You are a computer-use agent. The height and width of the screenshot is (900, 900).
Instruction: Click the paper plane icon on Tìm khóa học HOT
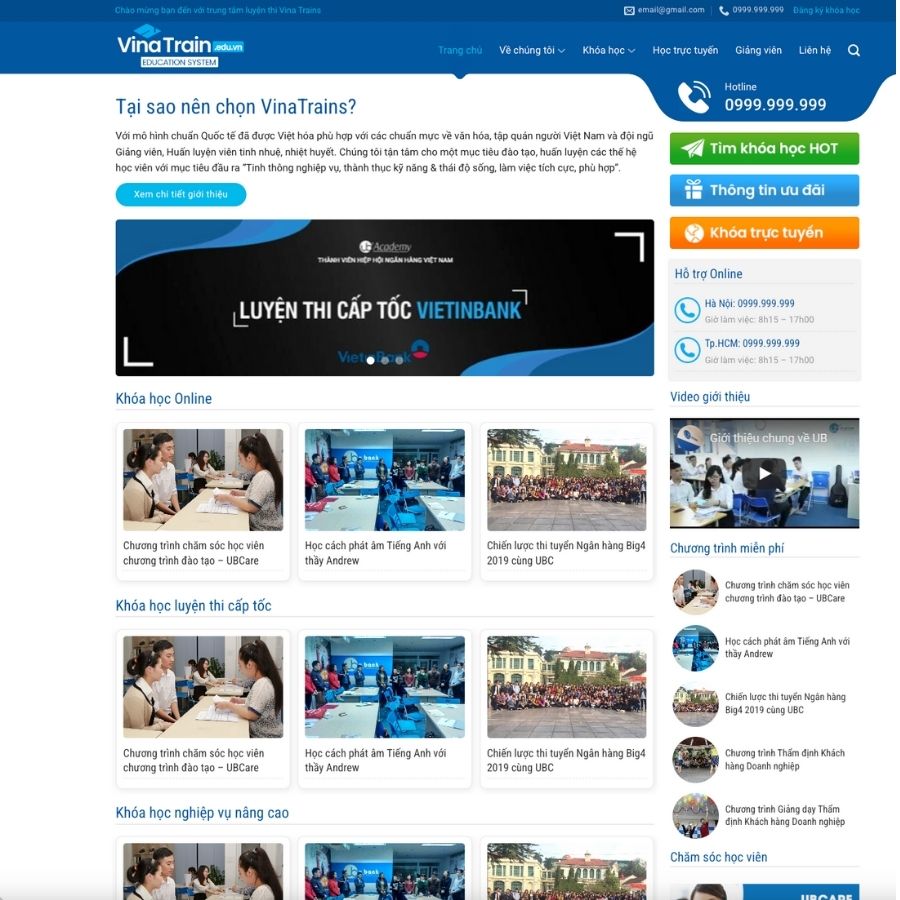click(x=692, y=148)
